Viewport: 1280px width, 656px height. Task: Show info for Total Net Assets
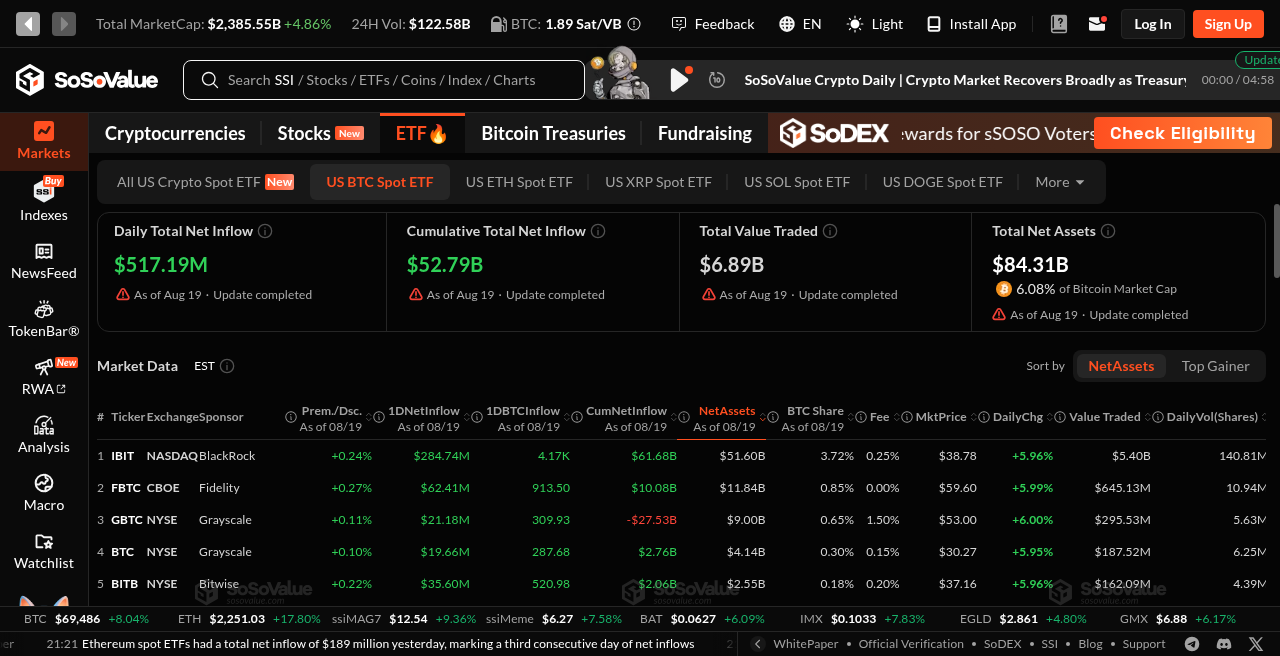[1108, 231]
